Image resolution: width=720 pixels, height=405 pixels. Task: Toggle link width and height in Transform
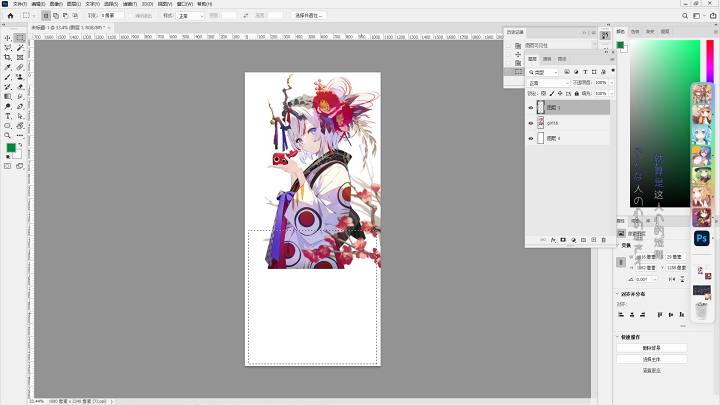621,262
